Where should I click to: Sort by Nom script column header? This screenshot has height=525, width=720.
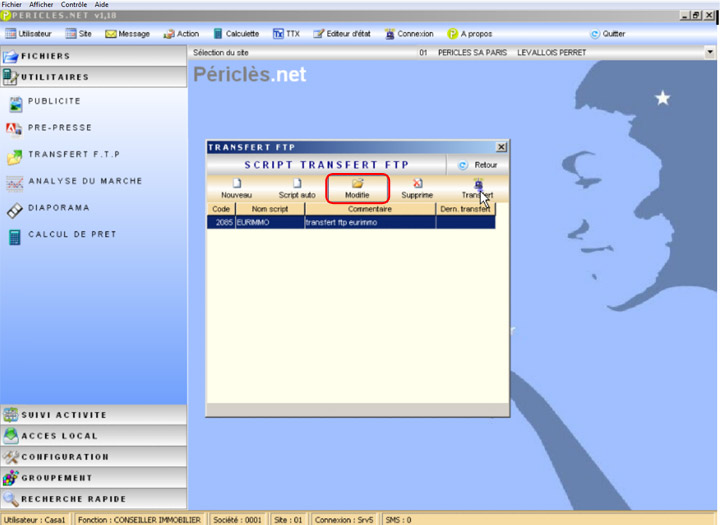pyautogui.click(x=268, y=209)
